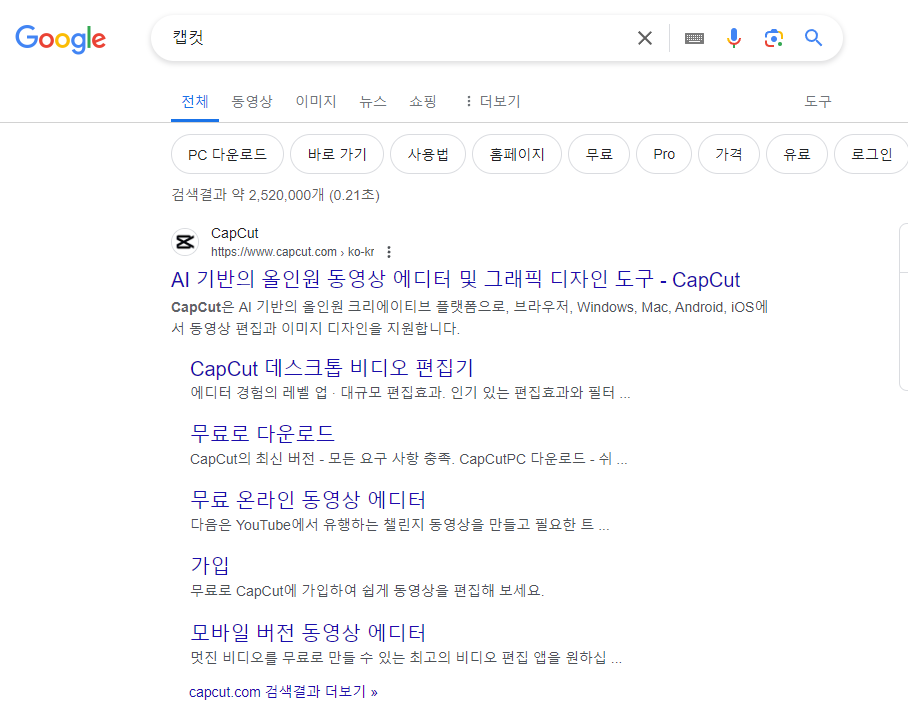Click the description starting CapCut은 AI 기반의

coord(470,318)
